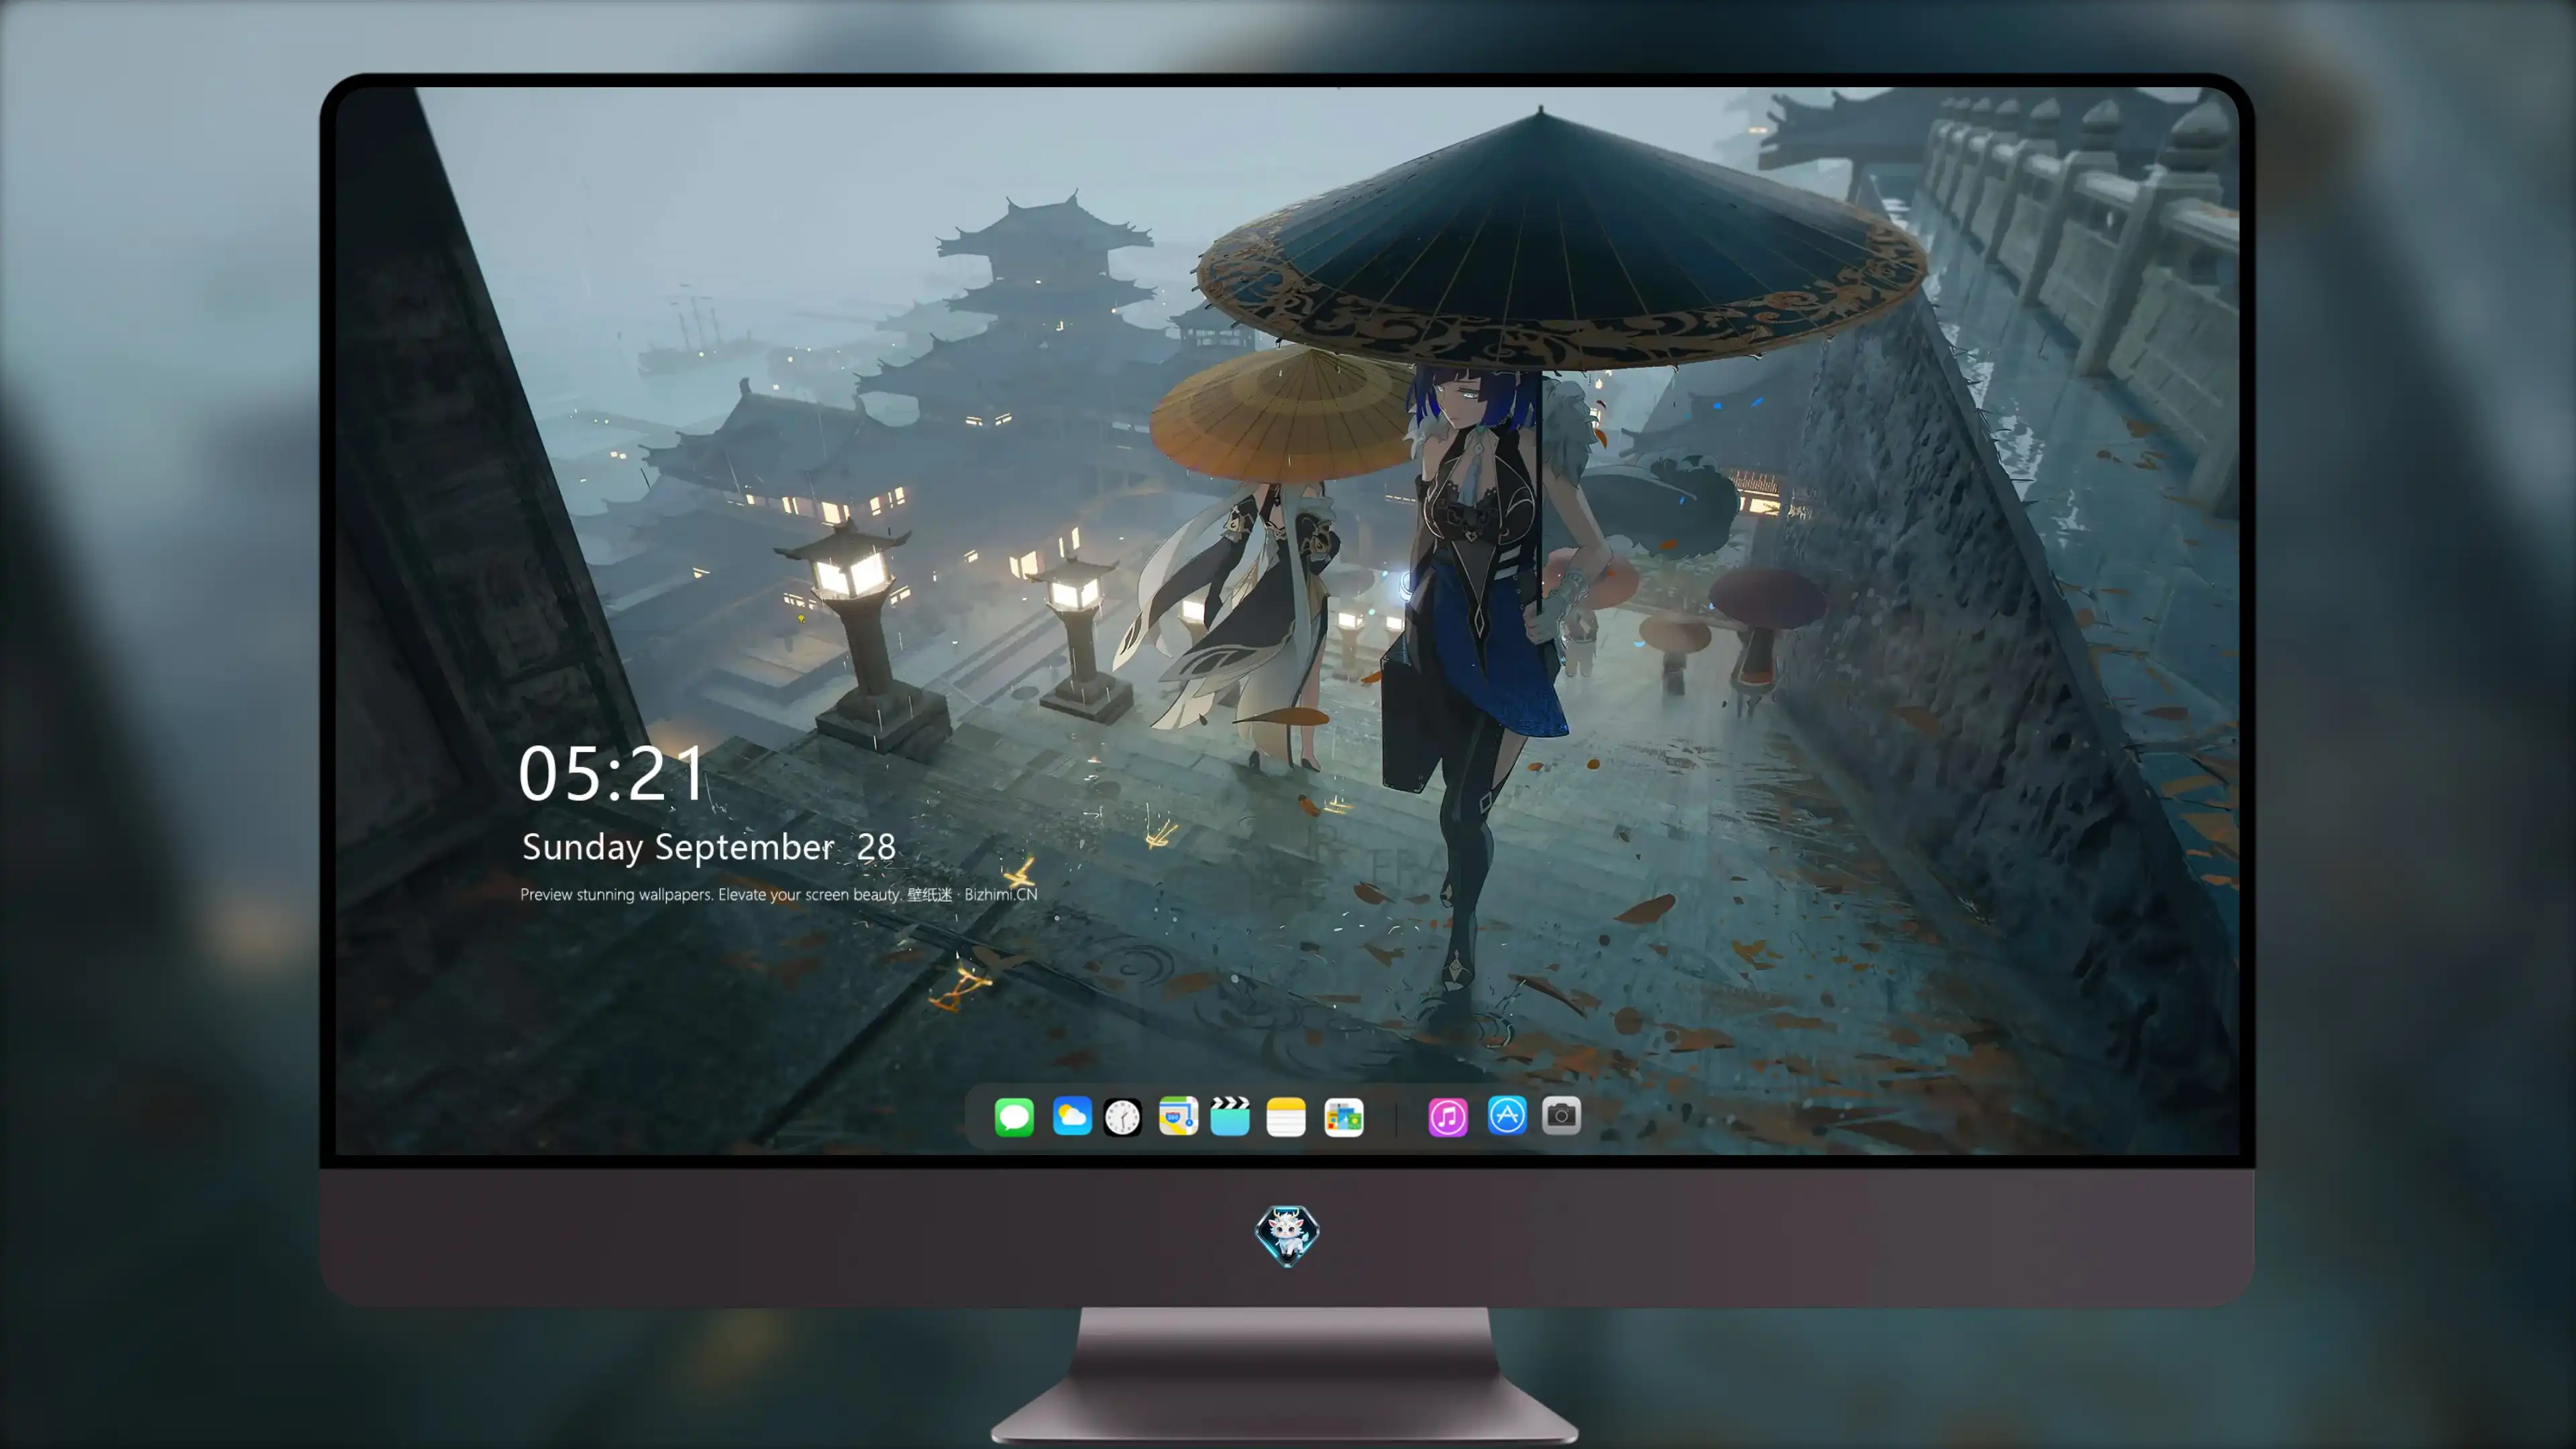Click the Bizhimi.CN wallpaper caption text
Image resolution: width=2576 pixels, height=1449 pixels.
pyautogui.click(x=778, y=894)
